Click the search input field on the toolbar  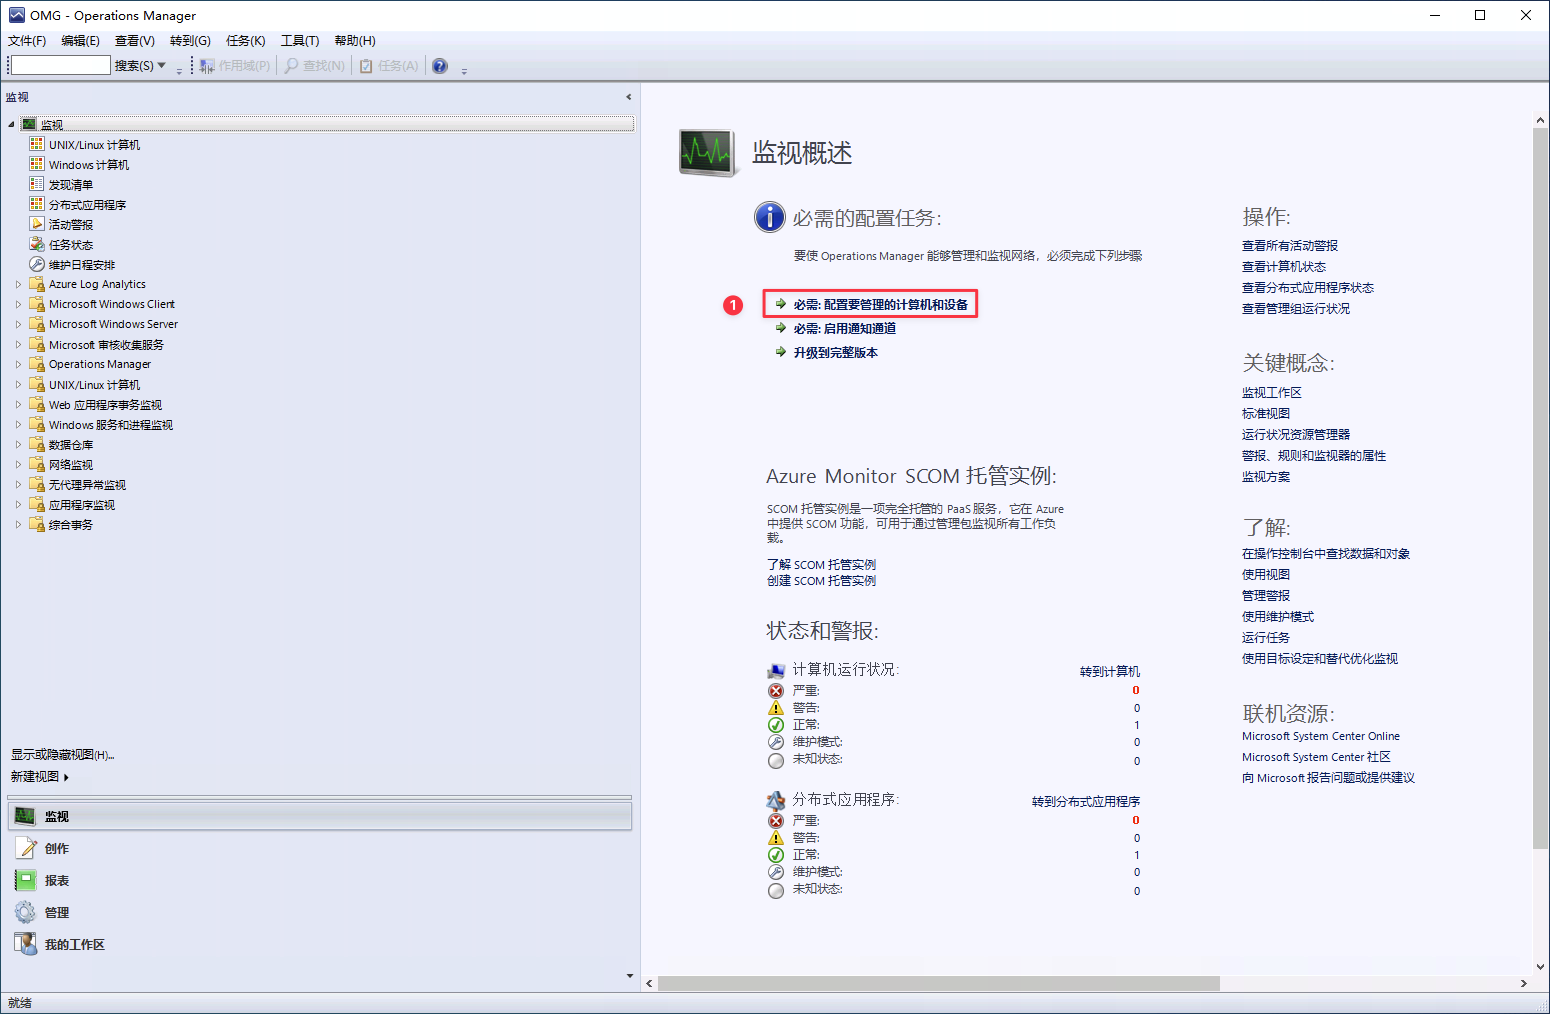click(60, 65)
